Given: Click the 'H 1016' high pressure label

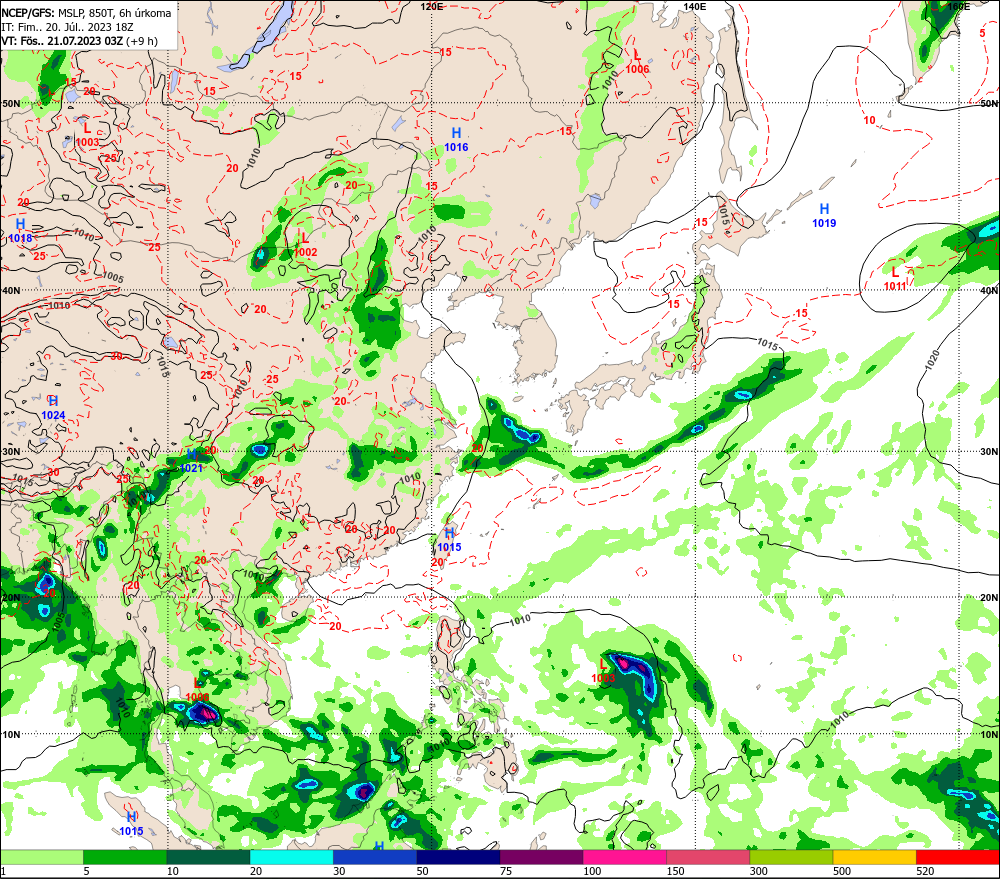Looking at the screenshot, I should click(x=456, y=140).
